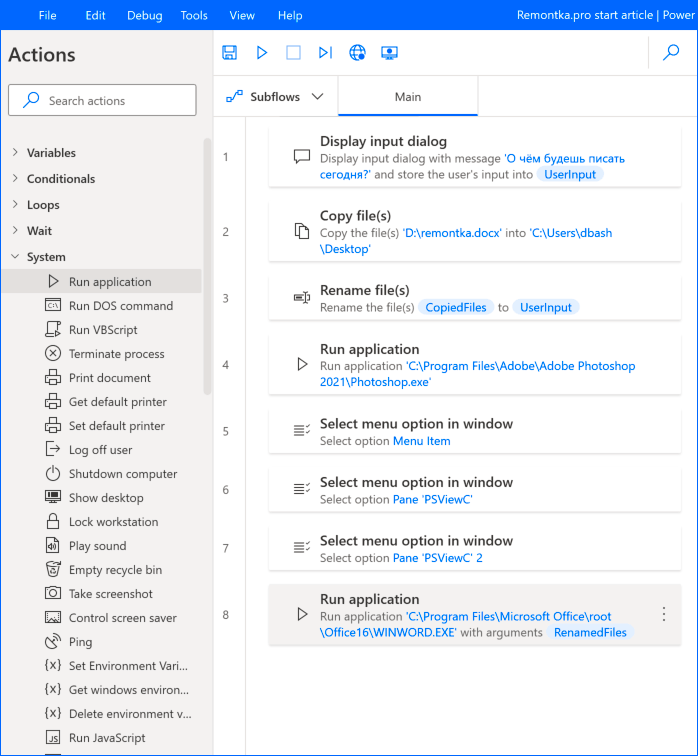Open the Subflows dropdown chevron
698x756 pixels.
(317, 96)
